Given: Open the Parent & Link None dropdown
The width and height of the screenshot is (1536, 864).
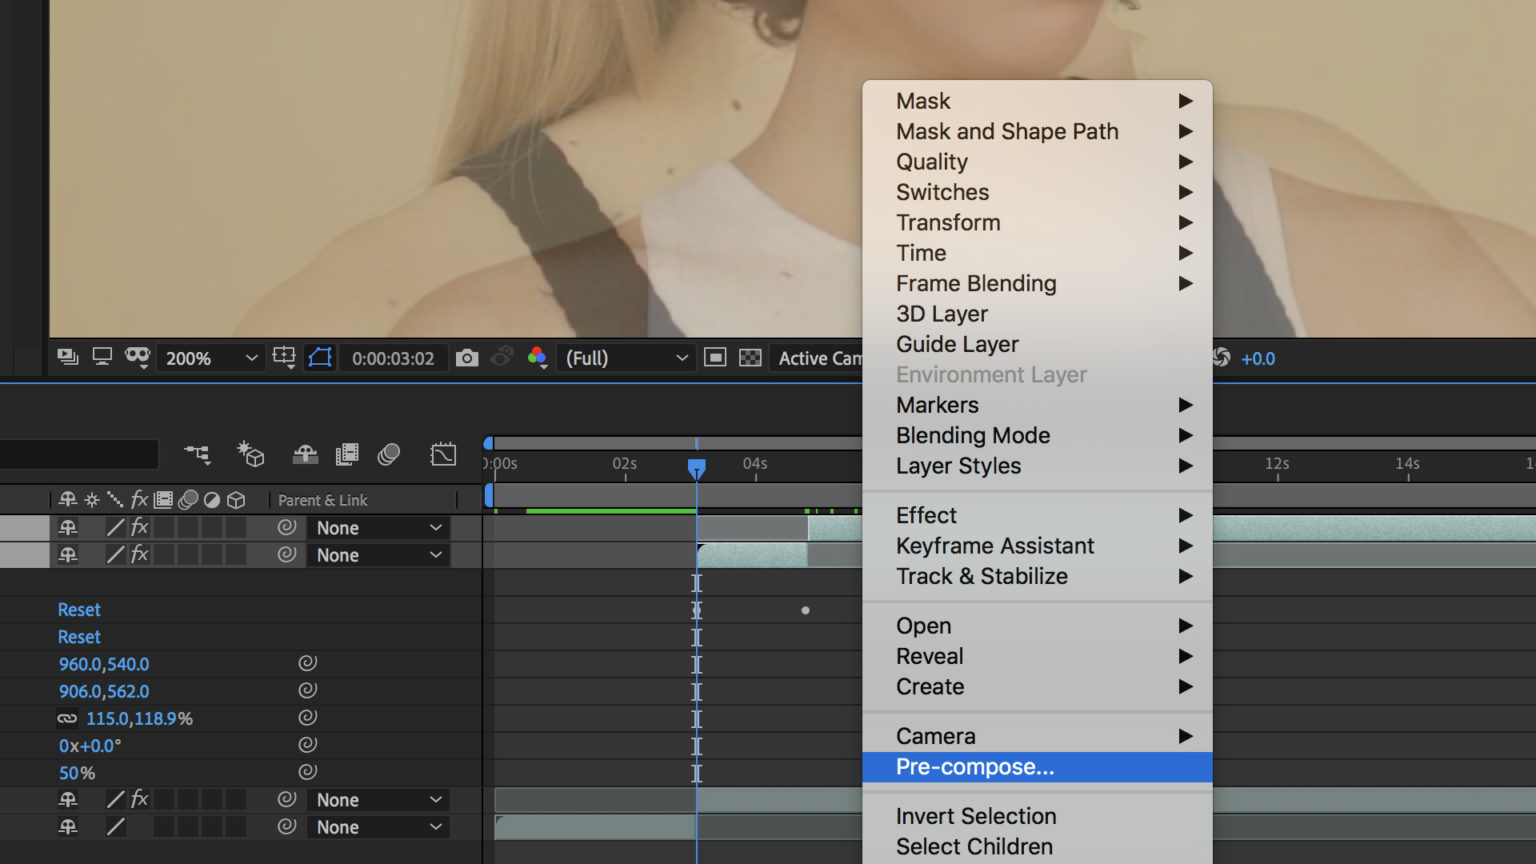Looking at the screenshot, I should pyautogui.click(x=379, y=527).
